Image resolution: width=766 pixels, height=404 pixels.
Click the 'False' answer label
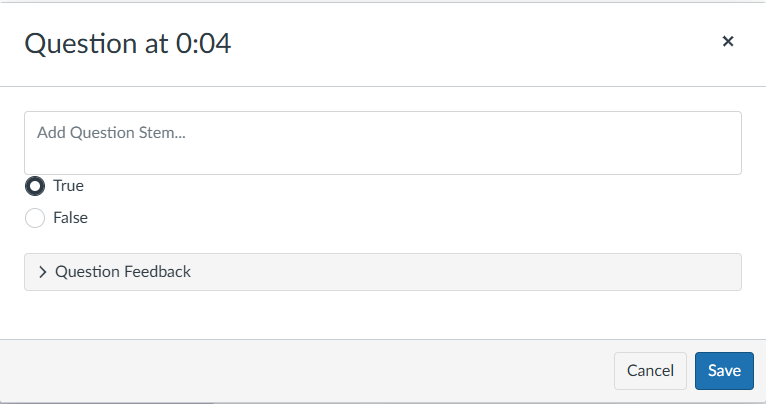(70, 217)
